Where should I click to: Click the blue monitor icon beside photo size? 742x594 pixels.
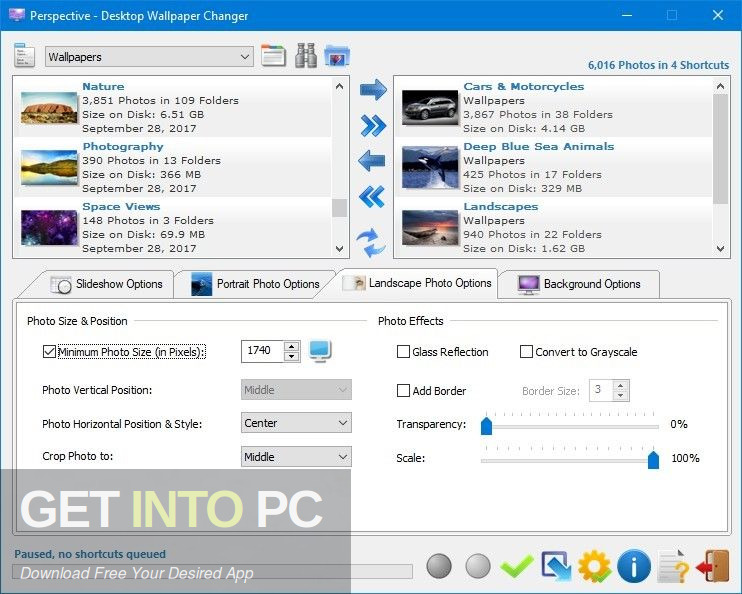click(x=320, y=351)
